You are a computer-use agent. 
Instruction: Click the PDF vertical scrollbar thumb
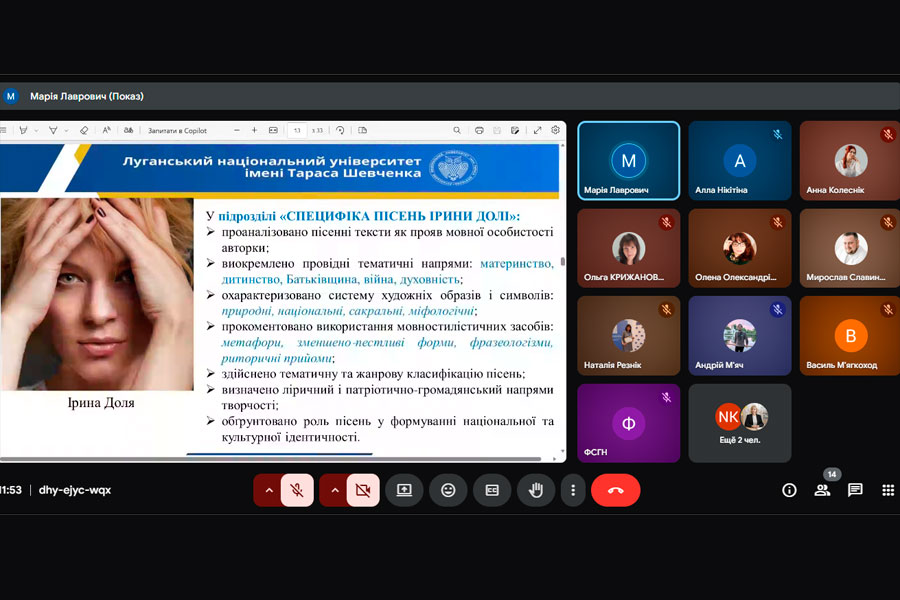coord(562,261)
